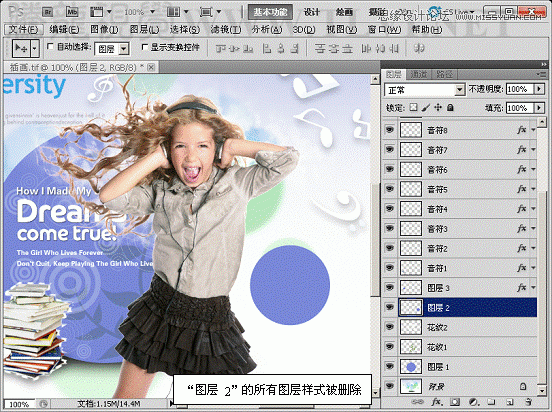The width and height of the screenshot is (552, 412).
Task: Switch to the 设计 workspace
Action: tap(312, 12)
